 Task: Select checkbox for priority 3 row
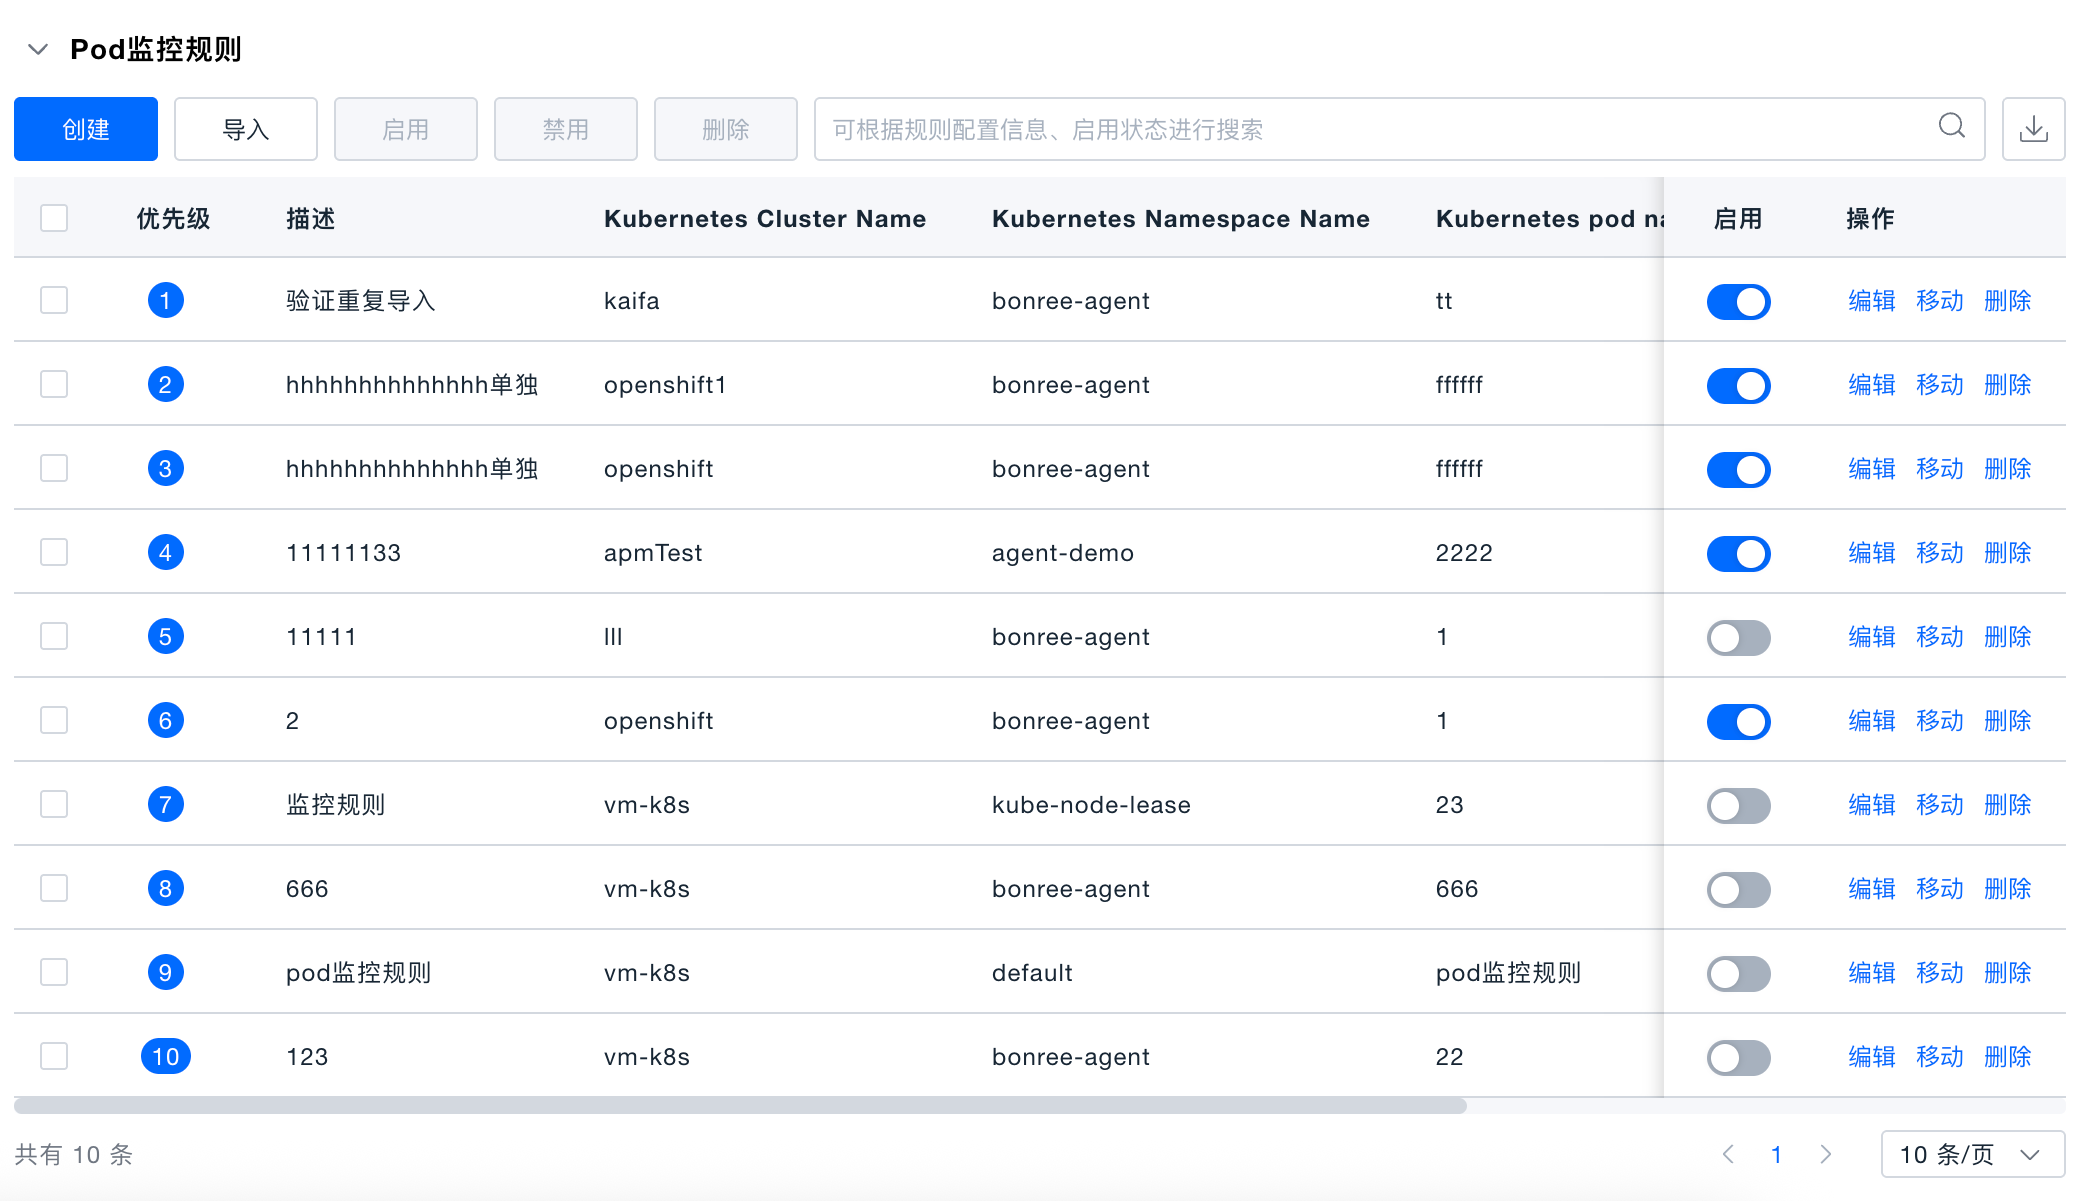point(54,468)
